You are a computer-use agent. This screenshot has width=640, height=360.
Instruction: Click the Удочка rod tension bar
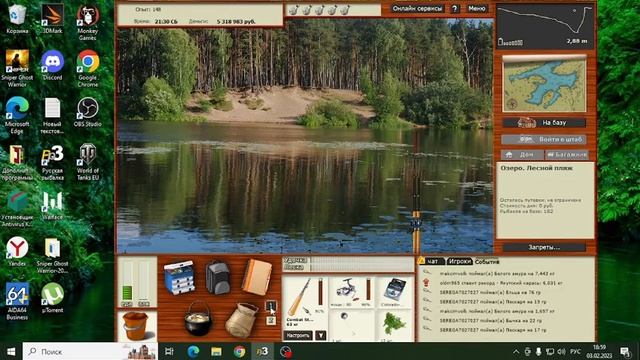tap(362, 260)
